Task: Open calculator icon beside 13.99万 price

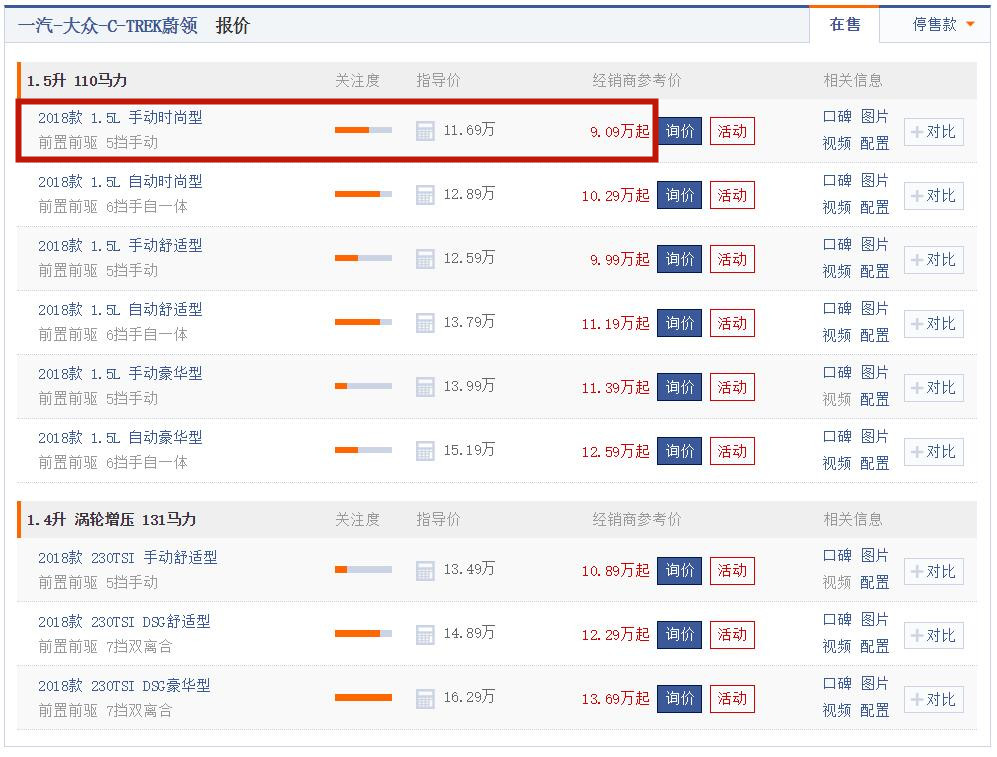Action: pos(425,386)
